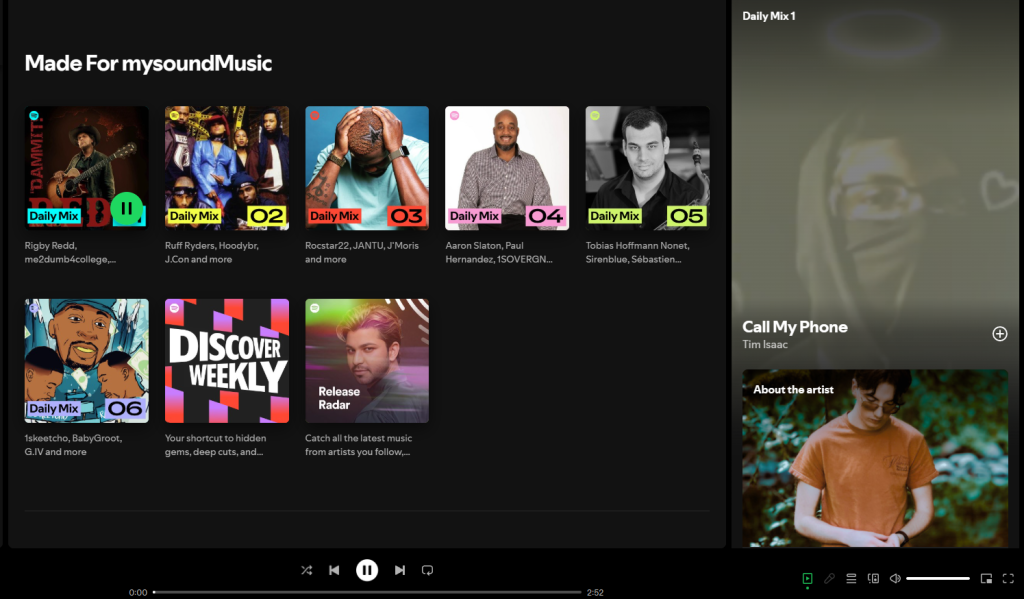Open the Daily Mix 06 cover
The height and width of the screenshot is (599, 1024).
87,361
